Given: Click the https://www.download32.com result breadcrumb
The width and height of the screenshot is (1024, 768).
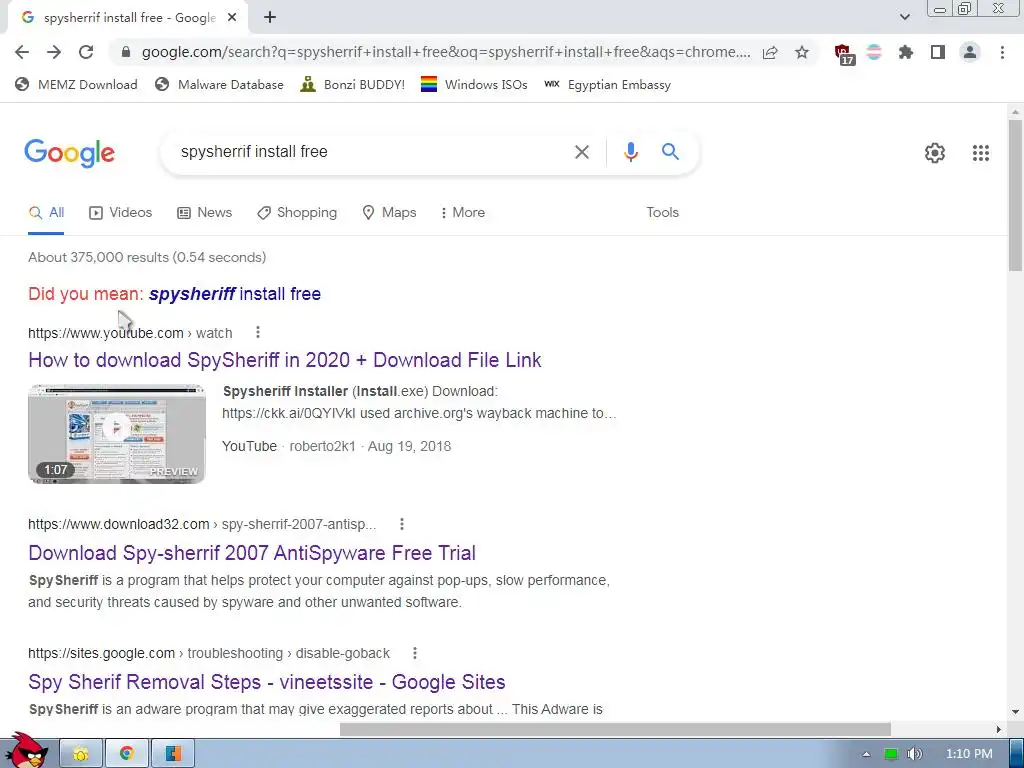Looking at the screenshot, I should 202,524.
